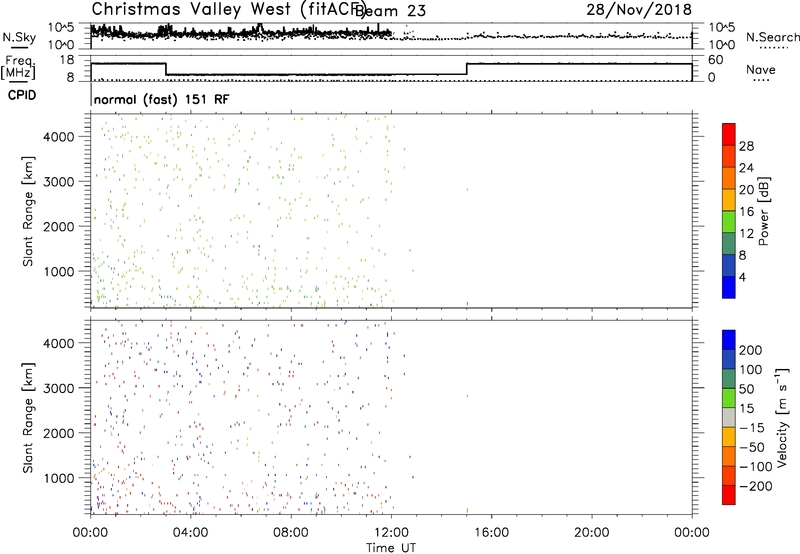The height and width of the screenshot is (554, 800).
Task: Click the red bottom Velocity colorbar segment
Action: point(729,495)
